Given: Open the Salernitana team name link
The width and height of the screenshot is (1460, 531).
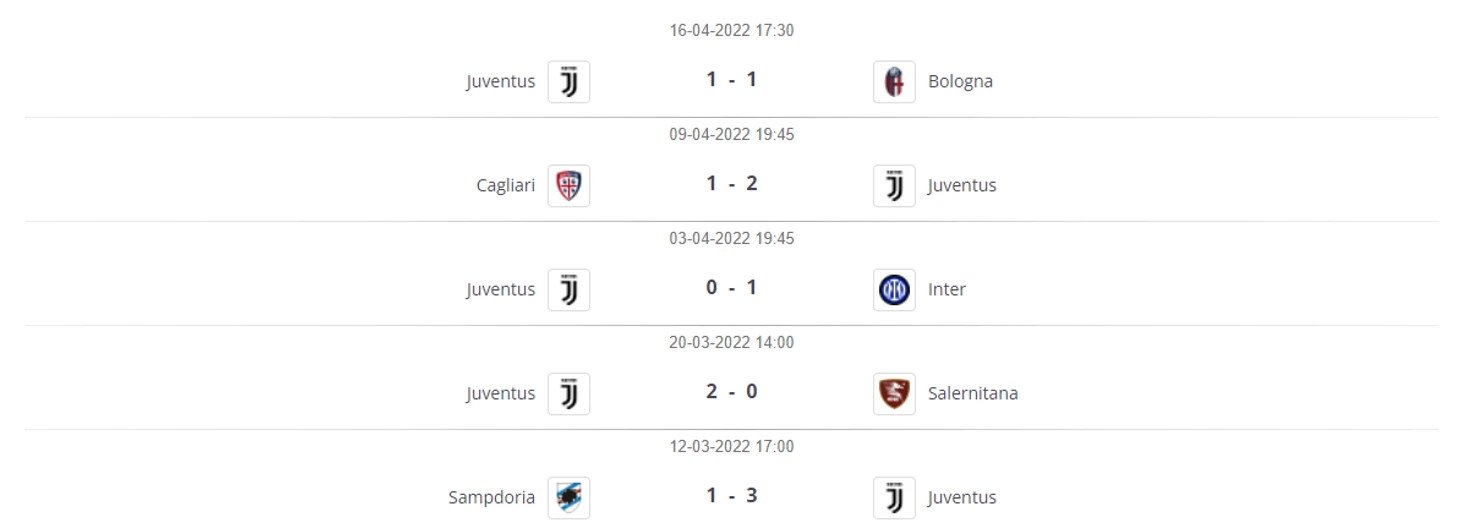Looking at the screenshot, I should [973, 394].
